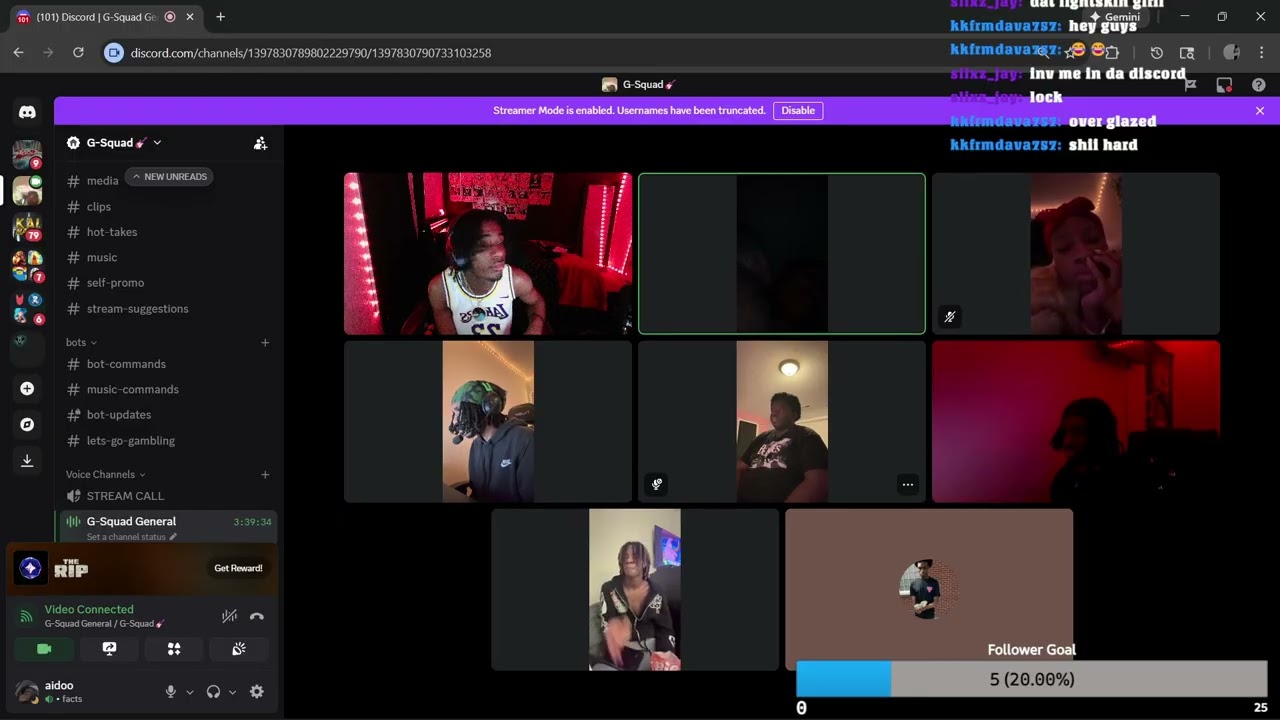The image size is (1280, 720).
Task: Click the Get Reward! button
Action: pos(238,568)
